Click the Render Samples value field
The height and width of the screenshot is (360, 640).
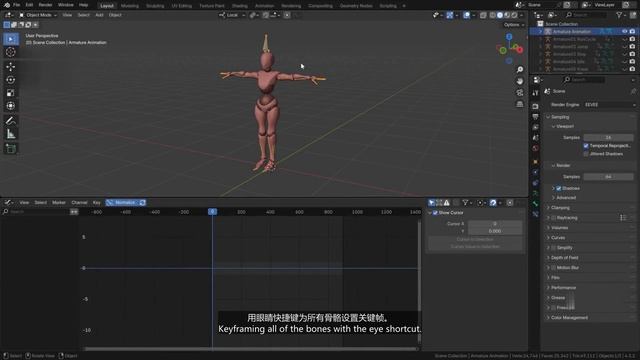click(608, 177)
